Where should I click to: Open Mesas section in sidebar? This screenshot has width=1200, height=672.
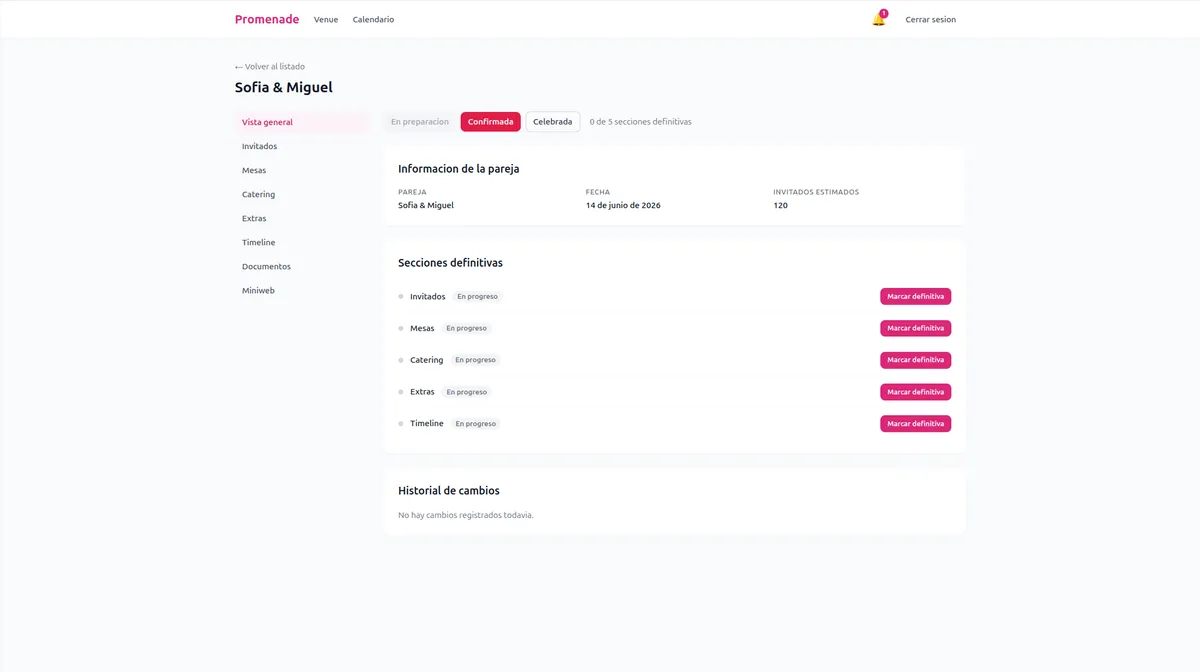(x=254, y=170)
